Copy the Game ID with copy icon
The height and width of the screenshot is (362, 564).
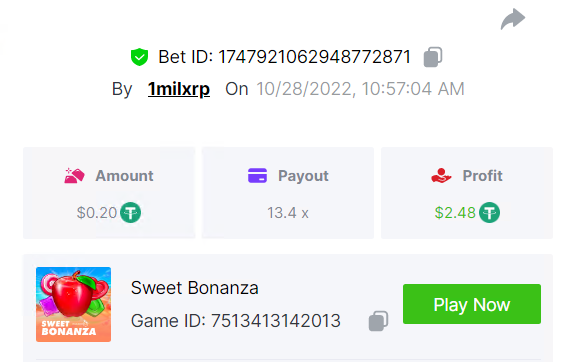[x=378, y=321]
